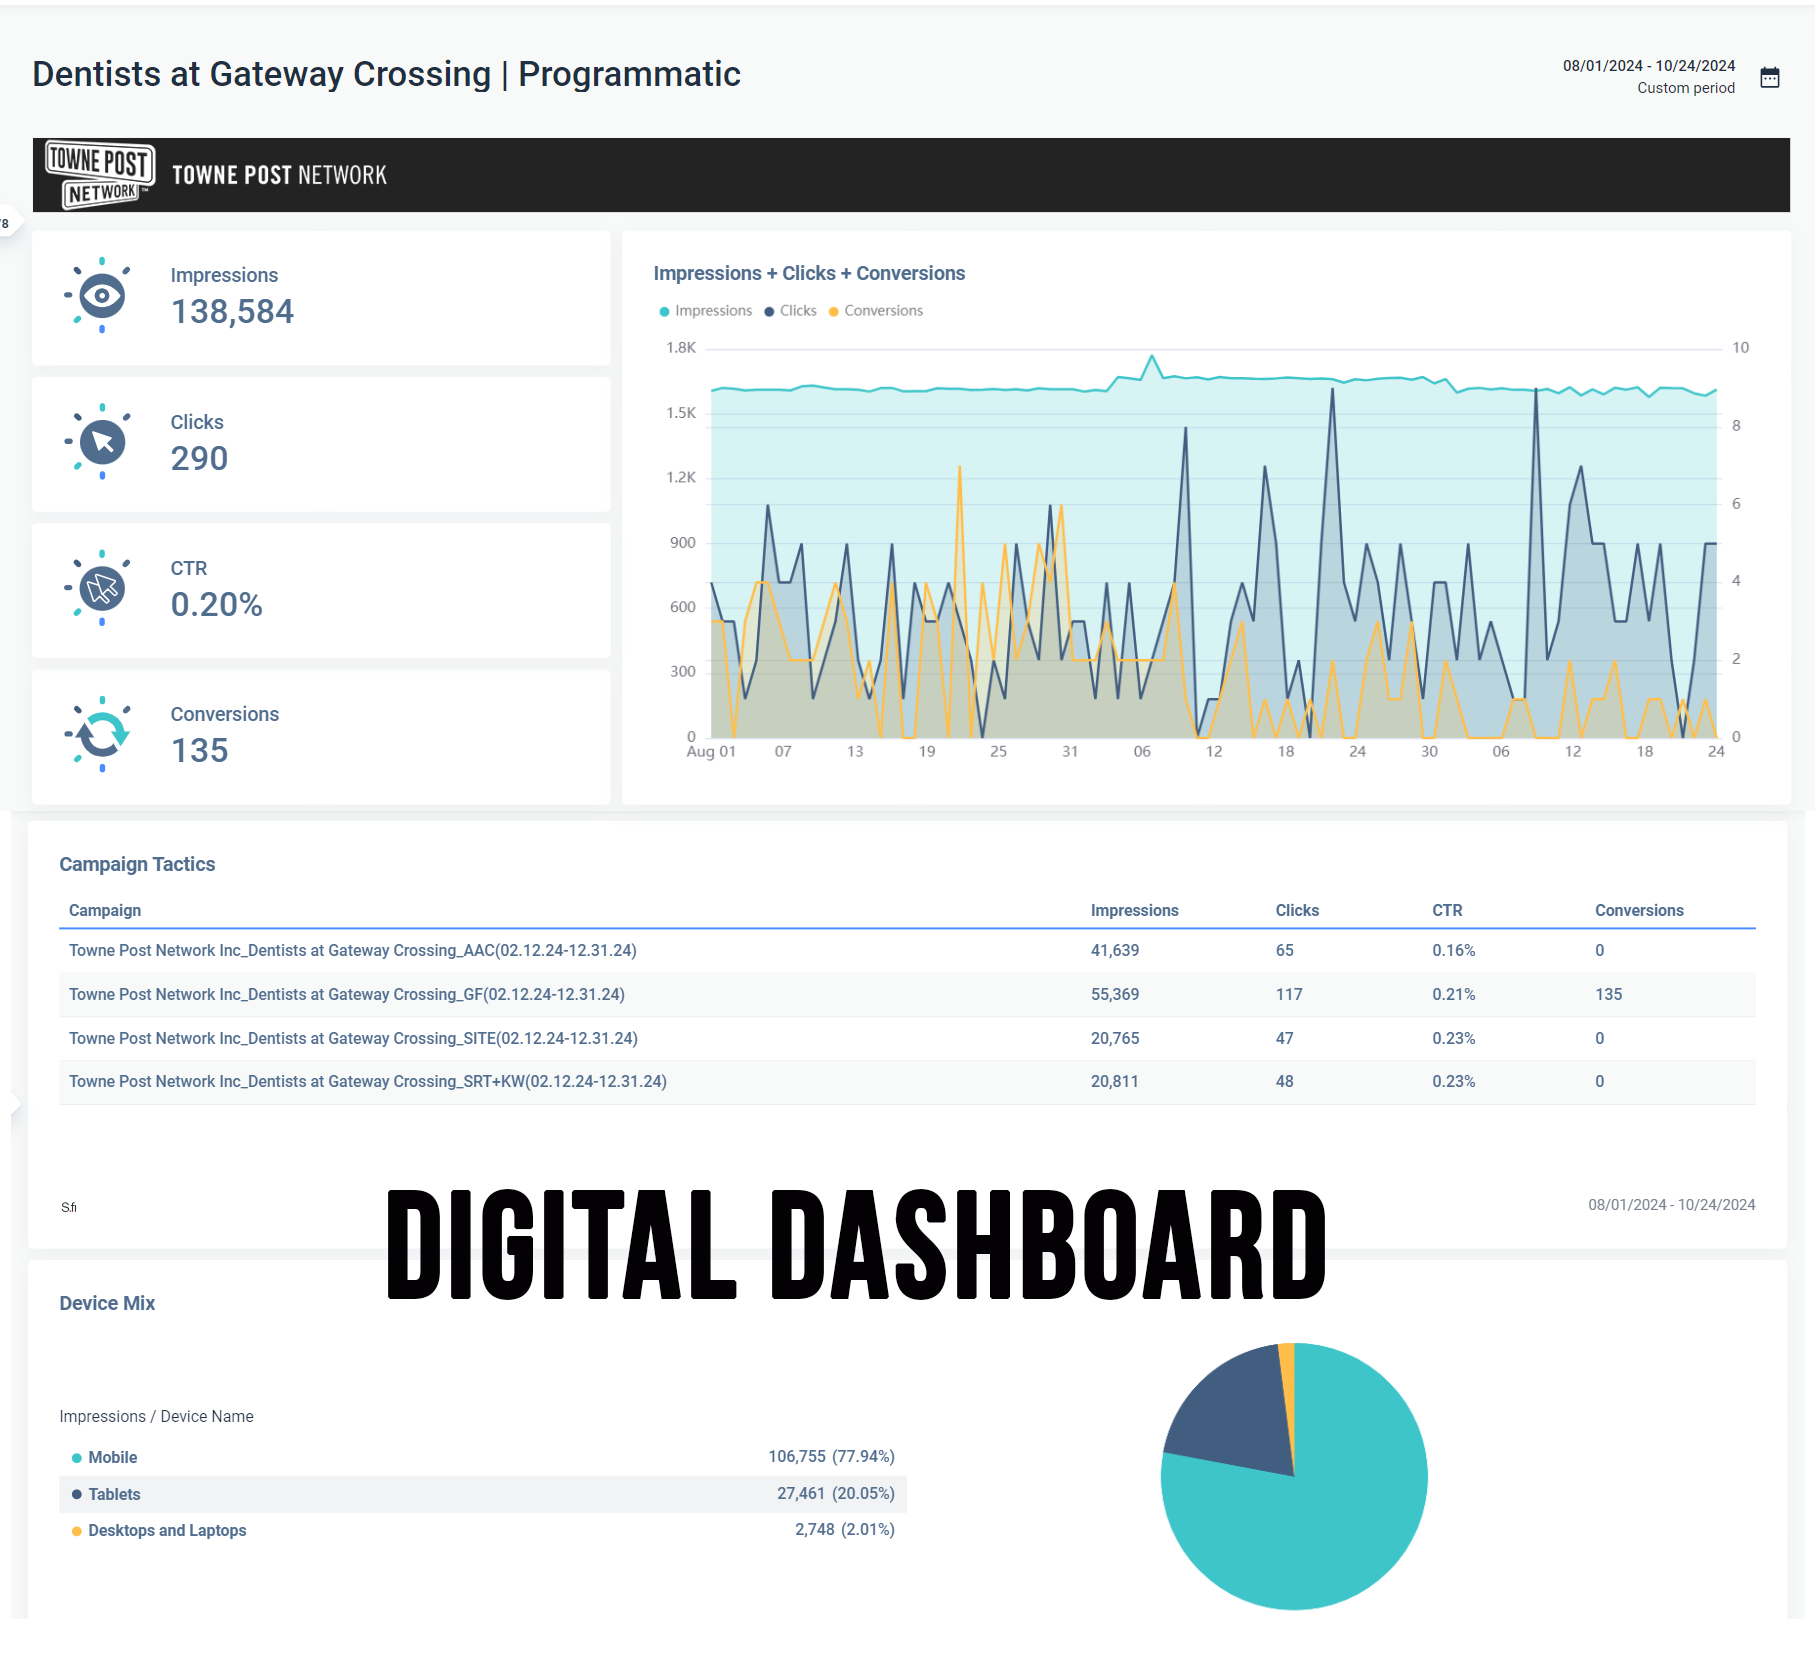The height and width of the screenshot is (1661, 1815).
Task: Toggle Impressions series in chart legend
Action: (x=705, y=311)
